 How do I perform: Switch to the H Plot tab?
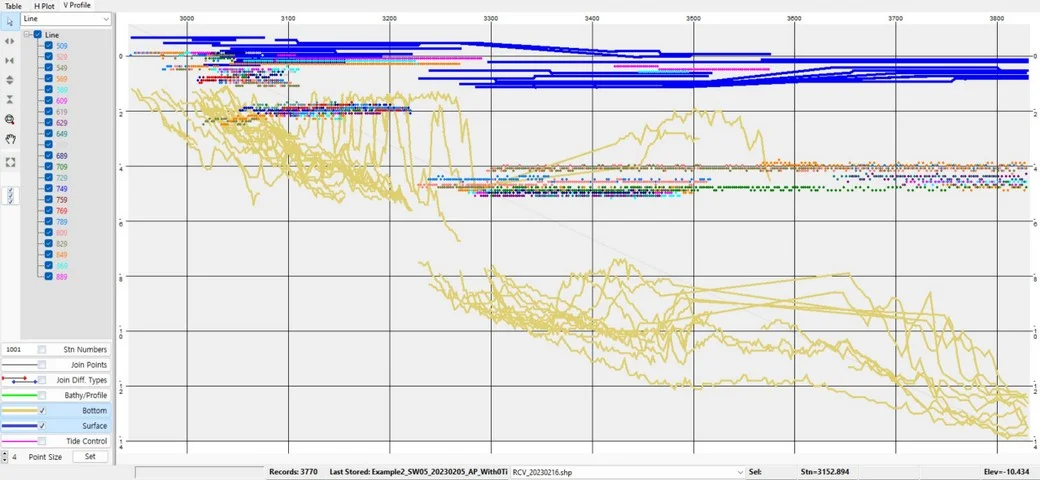(x=45, y=6)
